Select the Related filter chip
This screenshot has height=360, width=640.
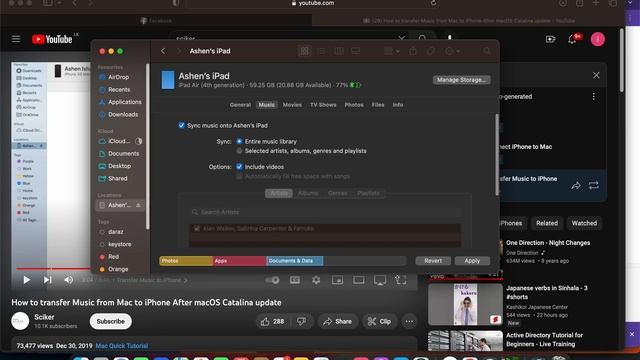(x=547, y=223)
